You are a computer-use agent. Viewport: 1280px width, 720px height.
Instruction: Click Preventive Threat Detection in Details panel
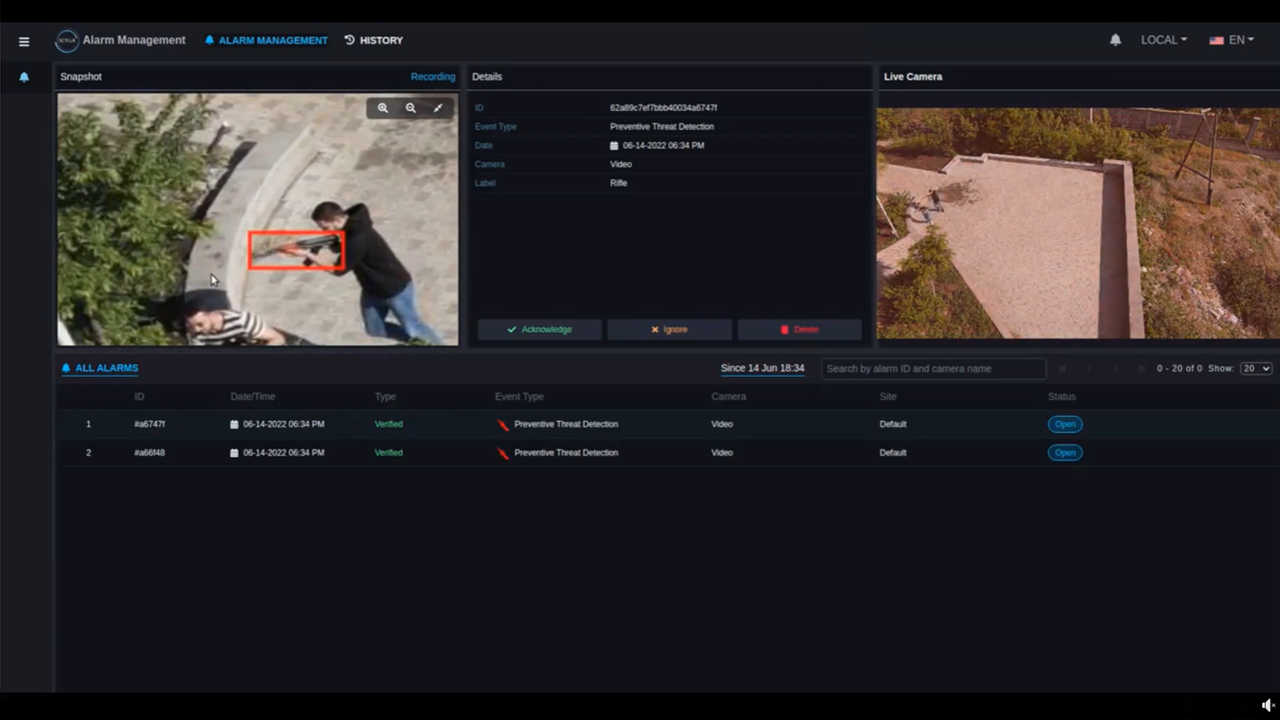(x=662, y=127)
